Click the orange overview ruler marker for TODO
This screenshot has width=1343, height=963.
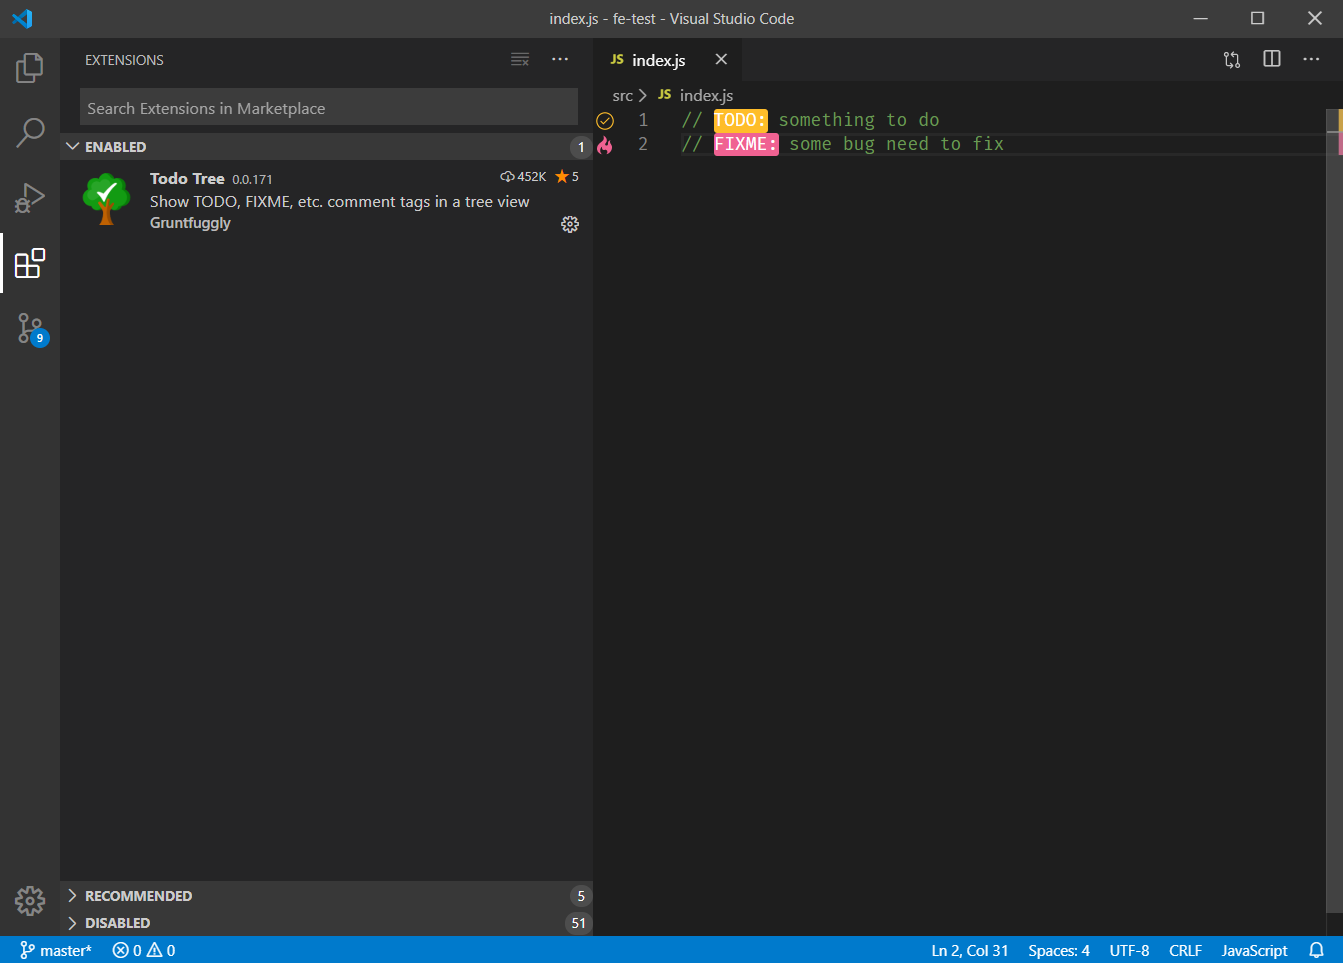pyautogui.click(x=1340, y=120)
